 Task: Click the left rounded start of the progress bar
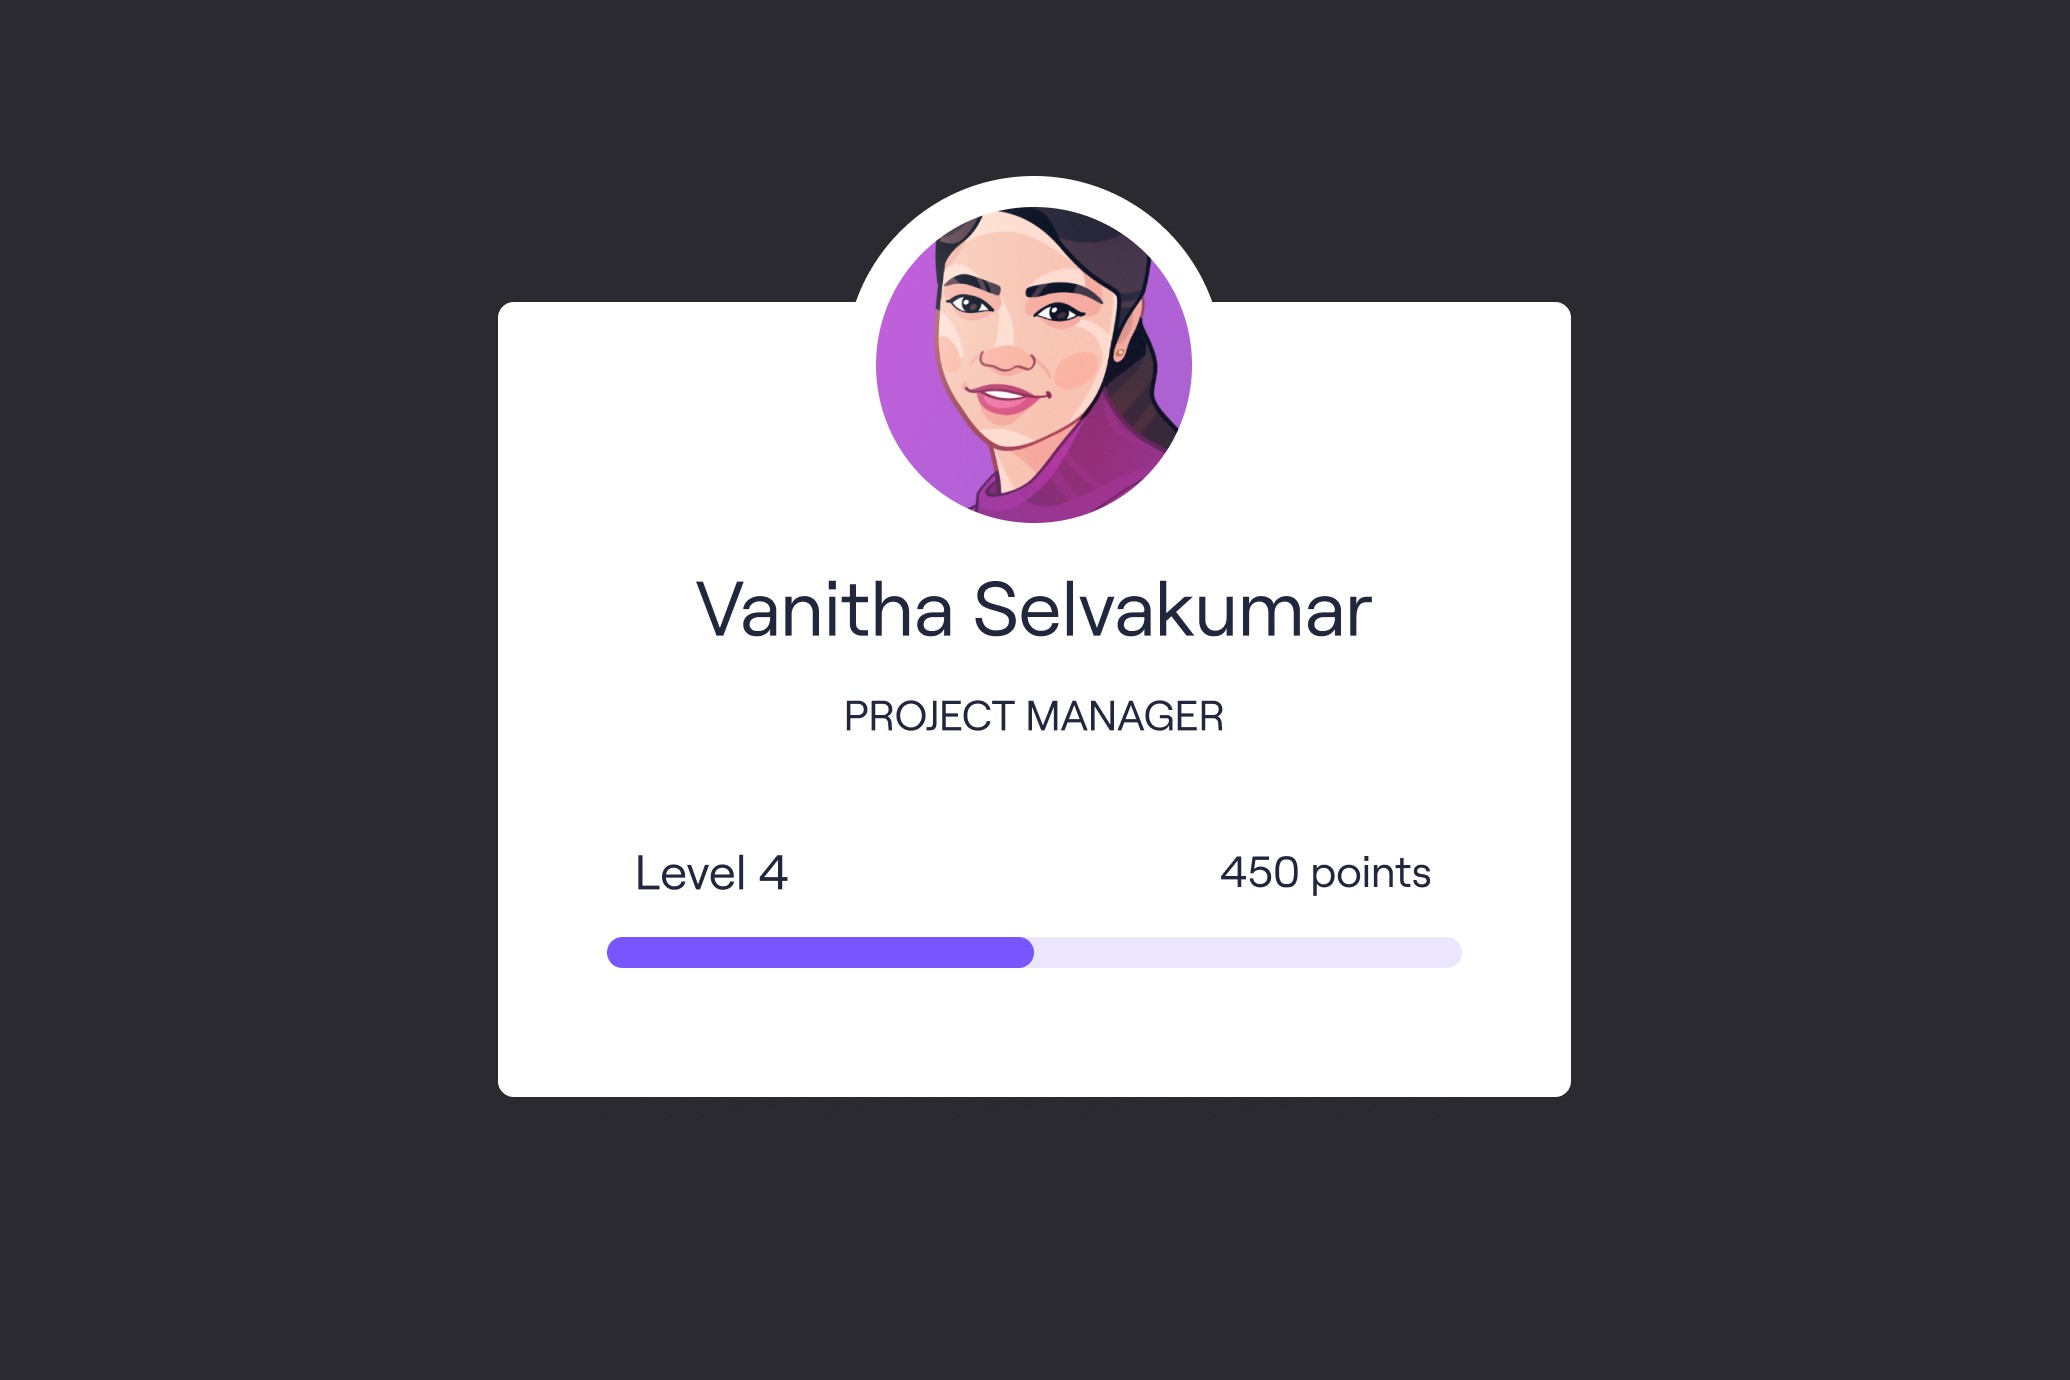618,952
